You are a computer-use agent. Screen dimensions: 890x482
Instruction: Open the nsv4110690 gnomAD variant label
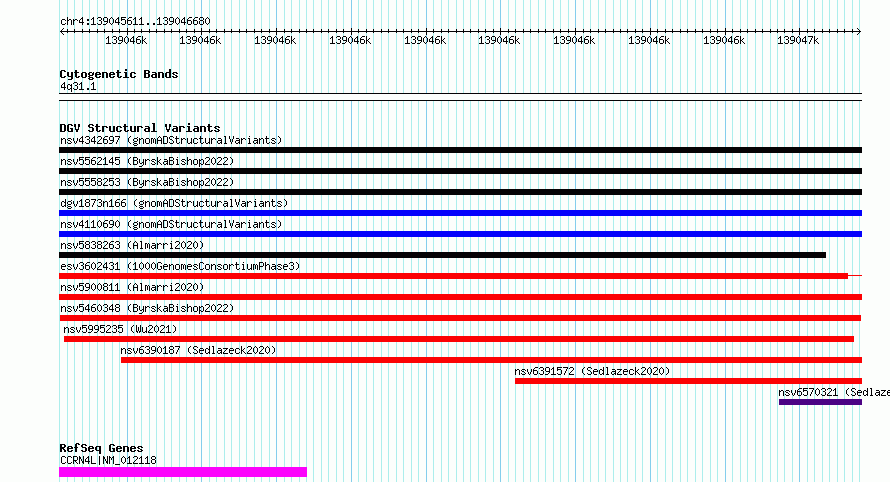171,224
